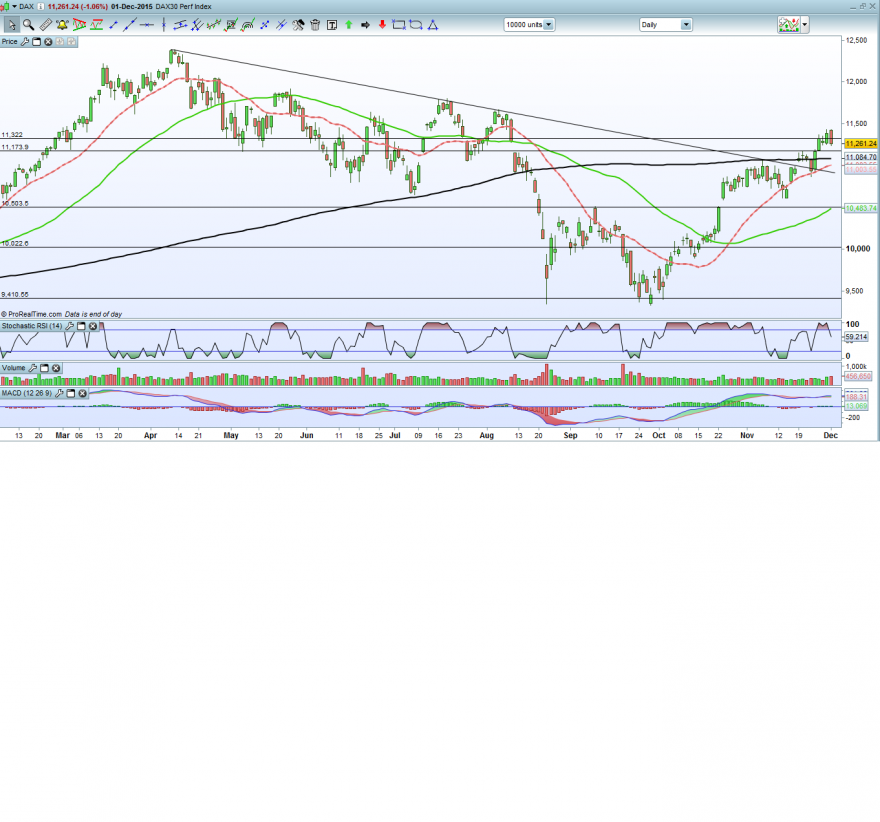Select the parallel channel drawing tool
The width and height of the screenshot is (880, 822).
tap(180, 25)
